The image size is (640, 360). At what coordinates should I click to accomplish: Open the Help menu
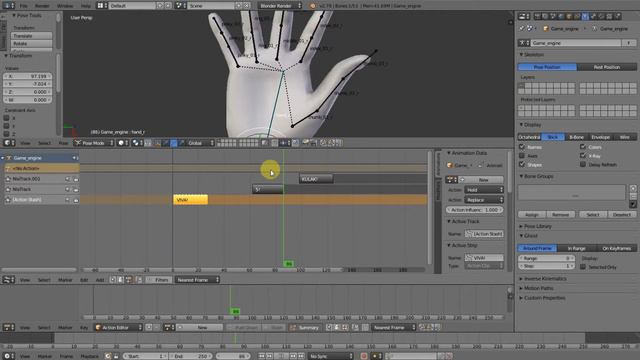(86, 6)
